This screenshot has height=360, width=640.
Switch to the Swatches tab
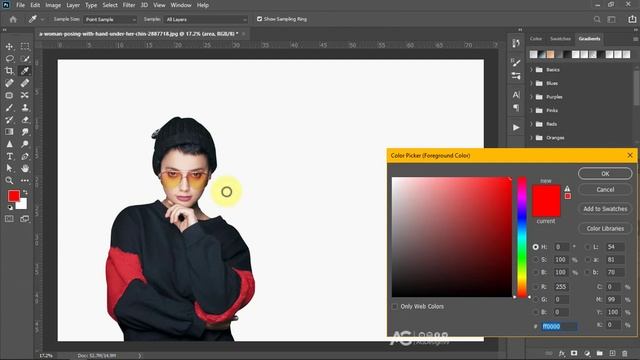(x=560, y=39)
